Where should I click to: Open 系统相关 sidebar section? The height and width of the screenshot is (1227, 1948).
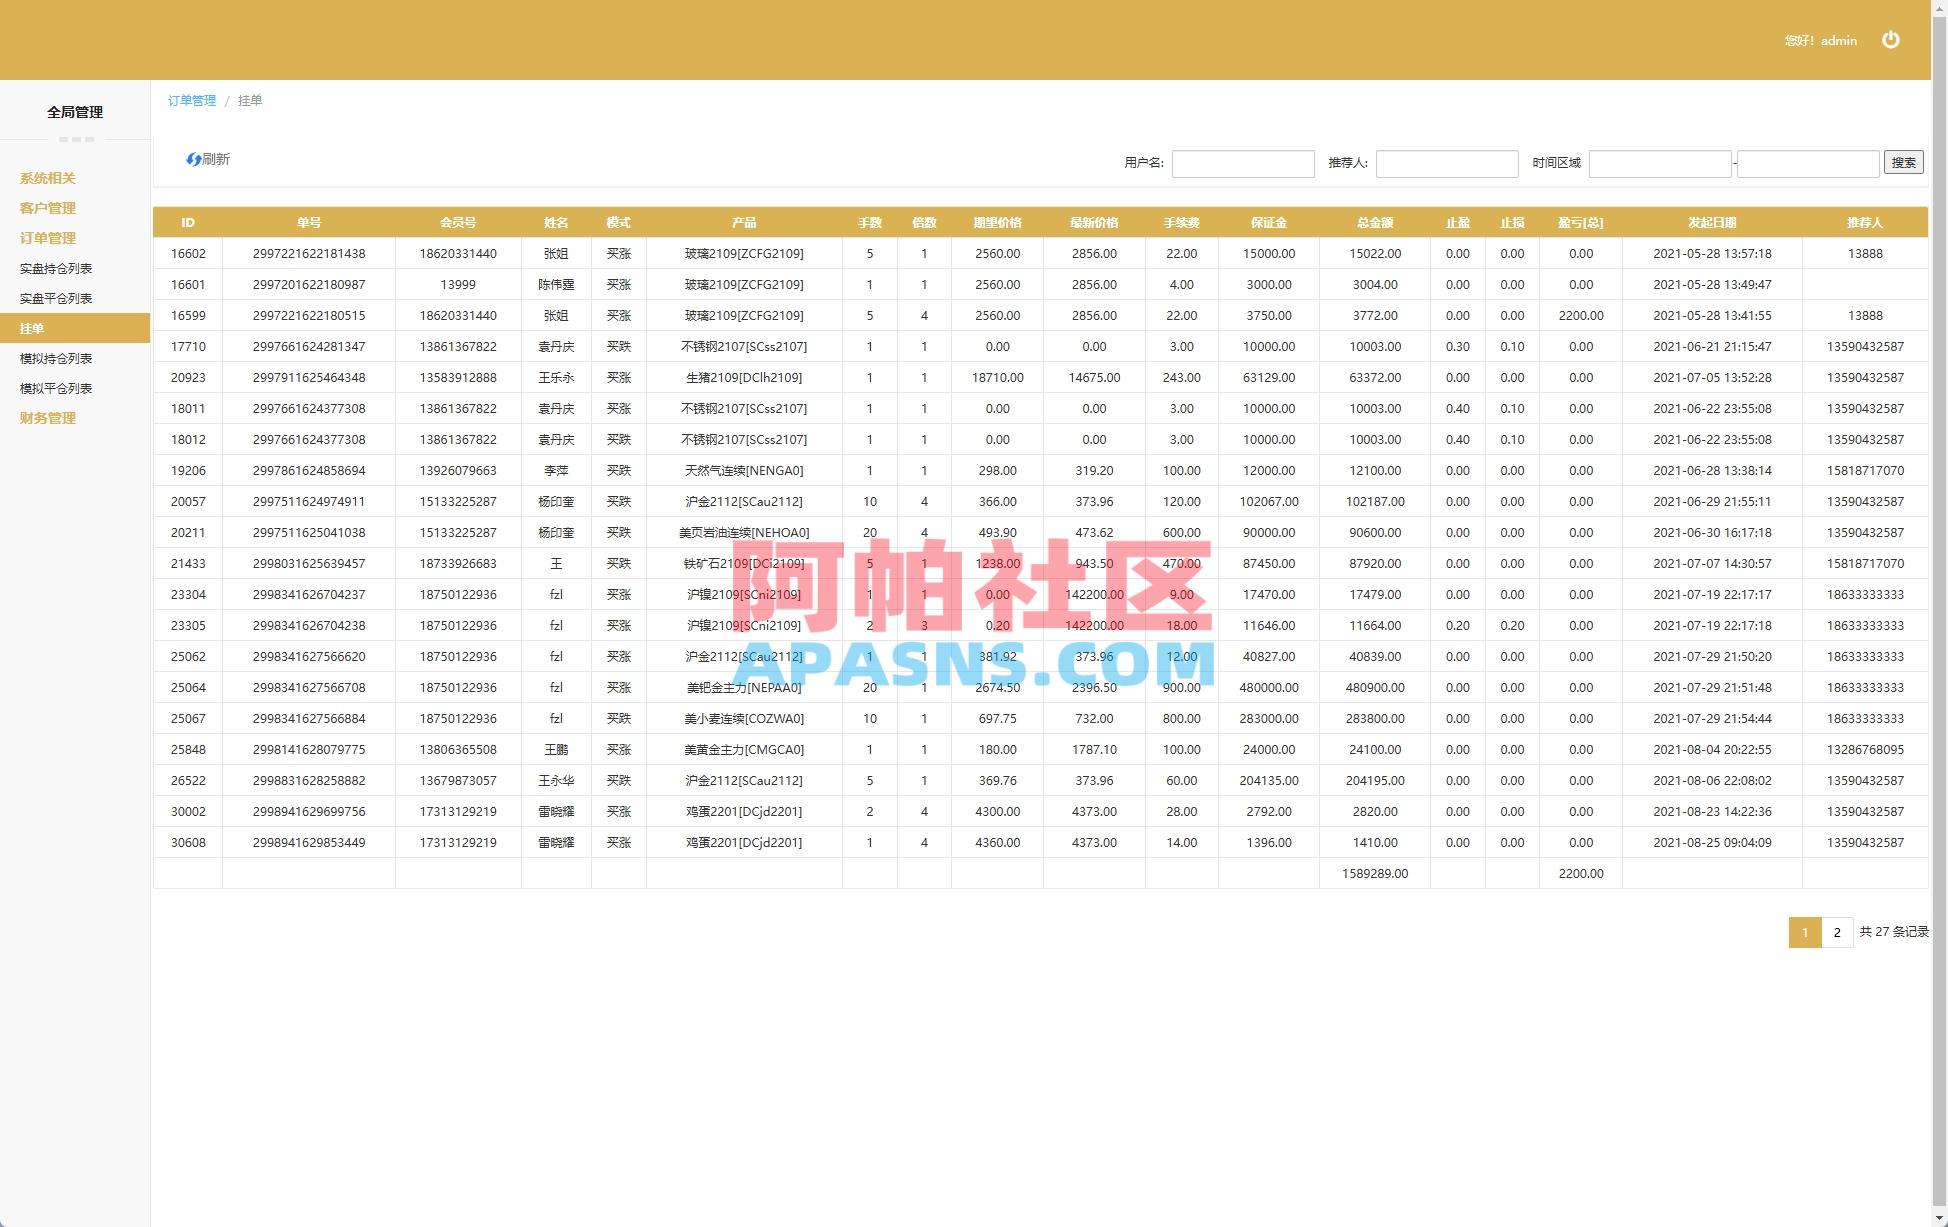tap(48, 178)
